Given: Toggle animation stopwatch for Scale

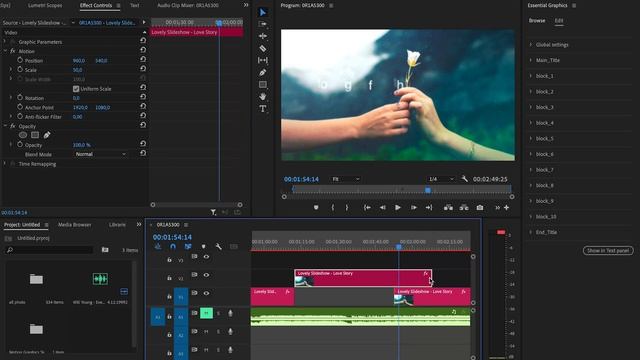Looking at the screenshot, I should [20, 69].
